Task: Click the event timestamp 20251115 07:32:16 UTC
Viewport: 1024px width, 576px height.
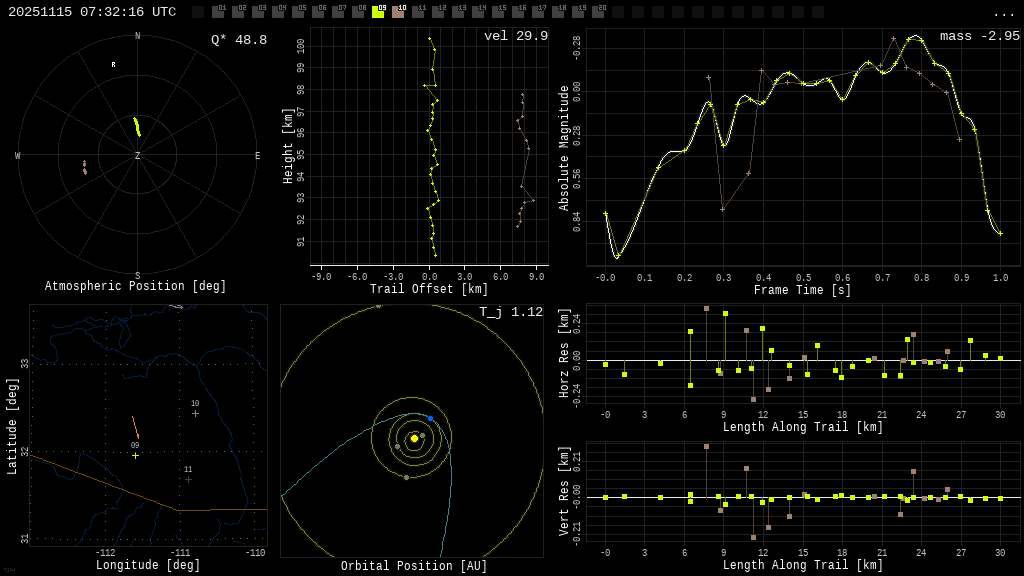Action: 92,12
